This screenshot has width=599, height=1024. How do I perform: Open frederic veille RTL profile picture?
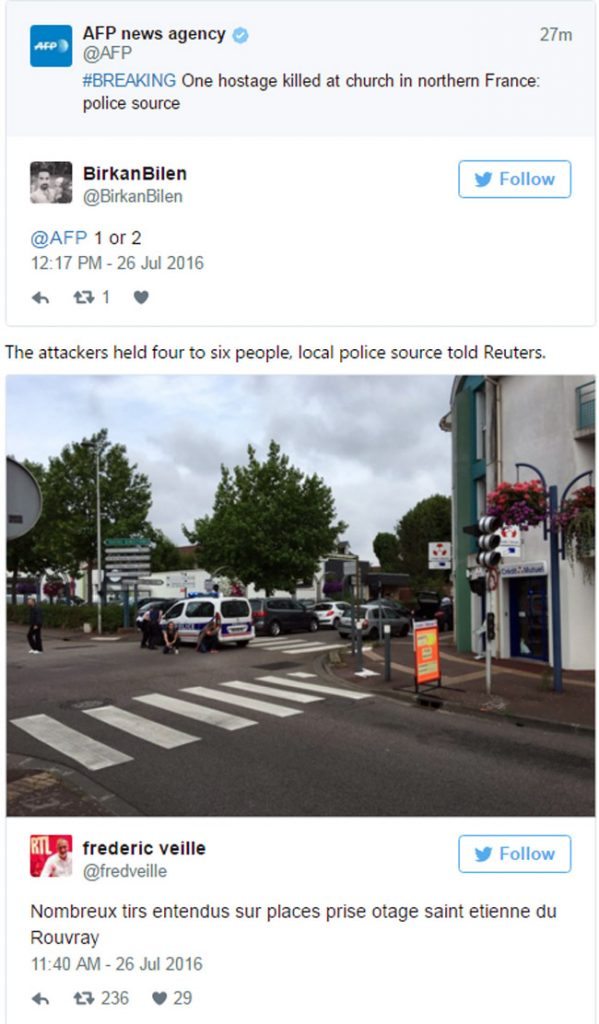(x=51, y=856)
